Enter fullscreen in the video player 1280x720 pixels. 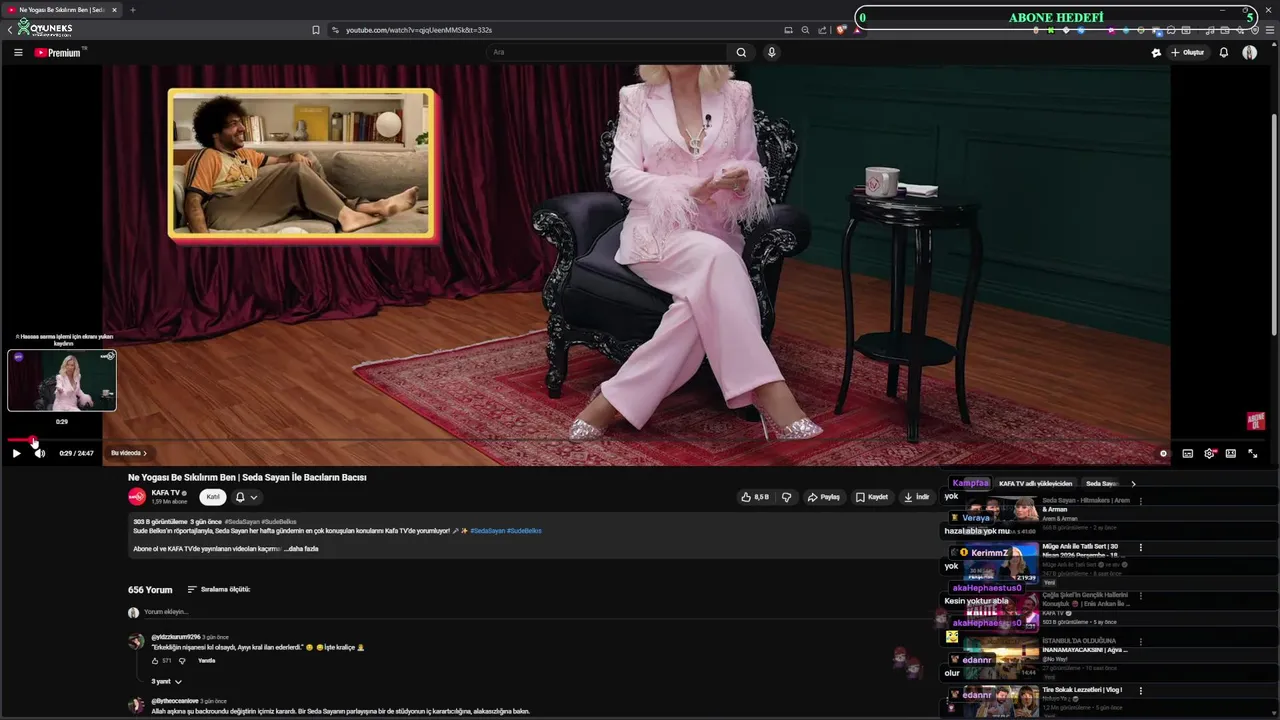coord(1252,453)
